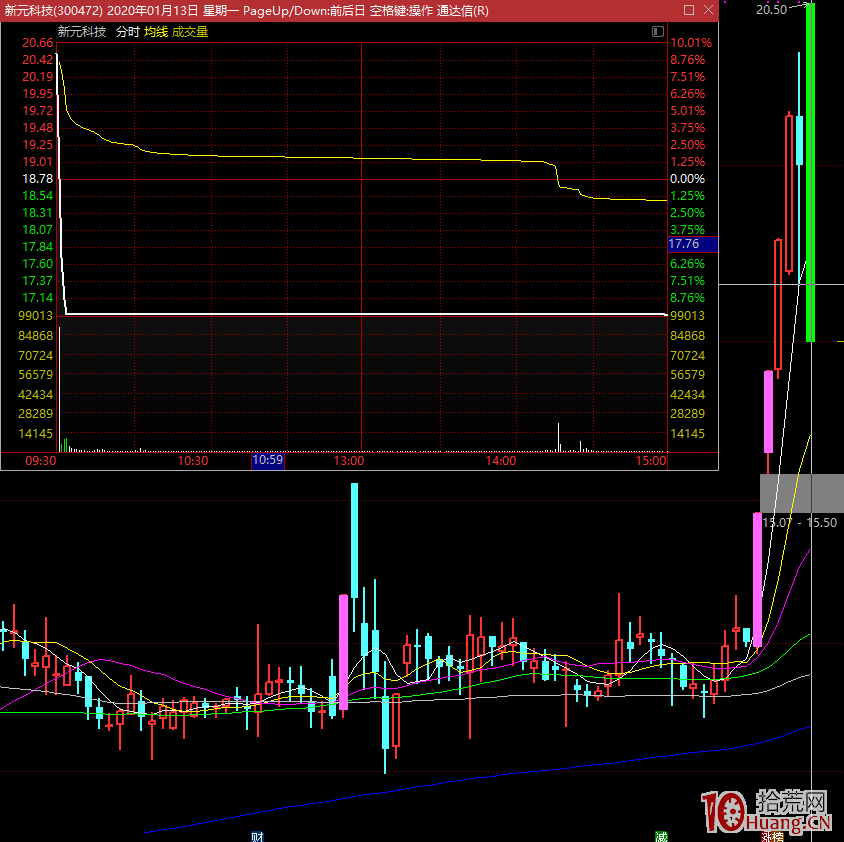Click the 财 marker under the K-line chart
The width and height of the screenshot is (844, 842).
(258, 836)
